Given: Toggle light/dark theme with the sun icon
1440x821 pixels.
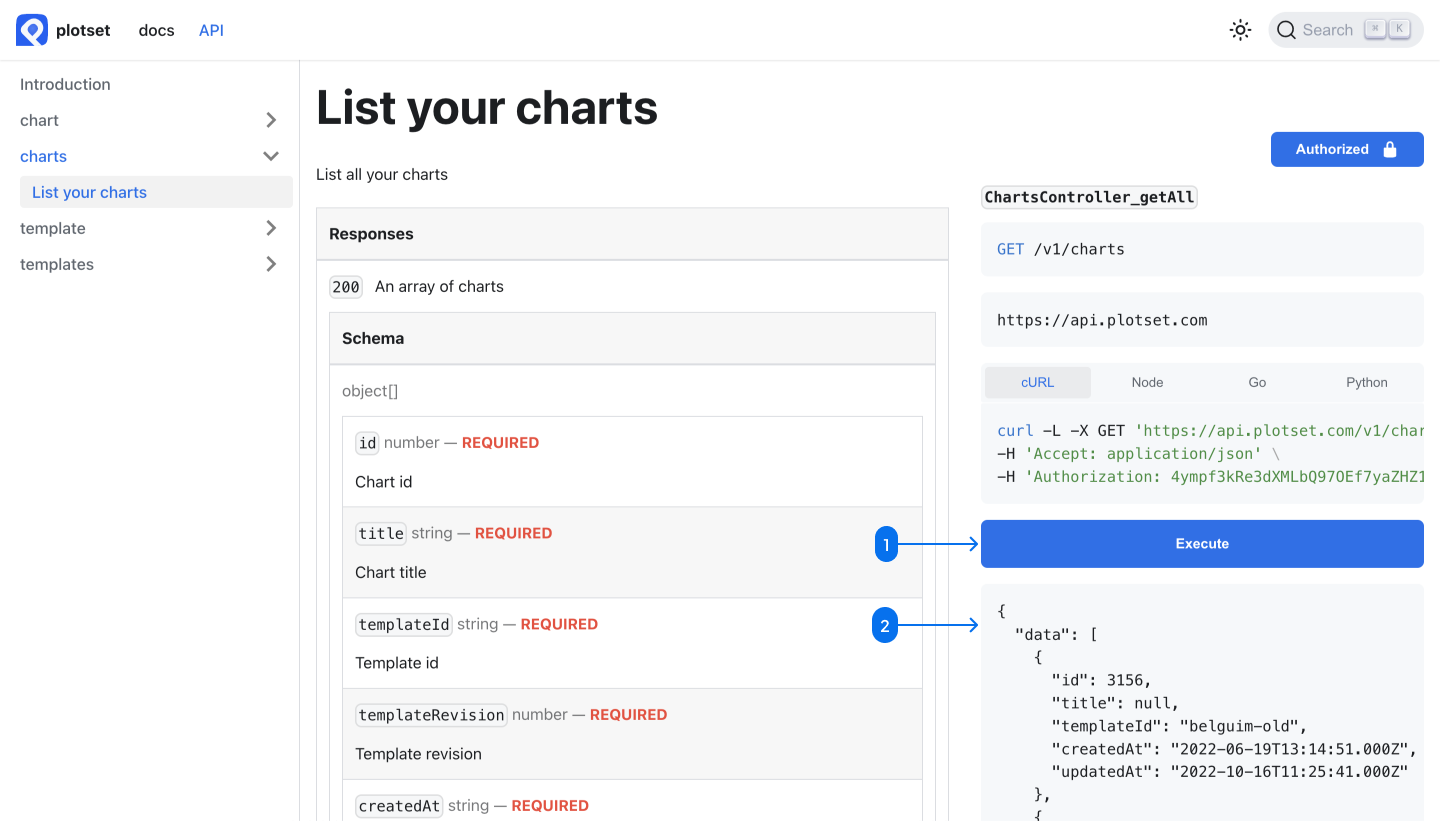Looking at the screenshot, I should tap(1240, 29).
